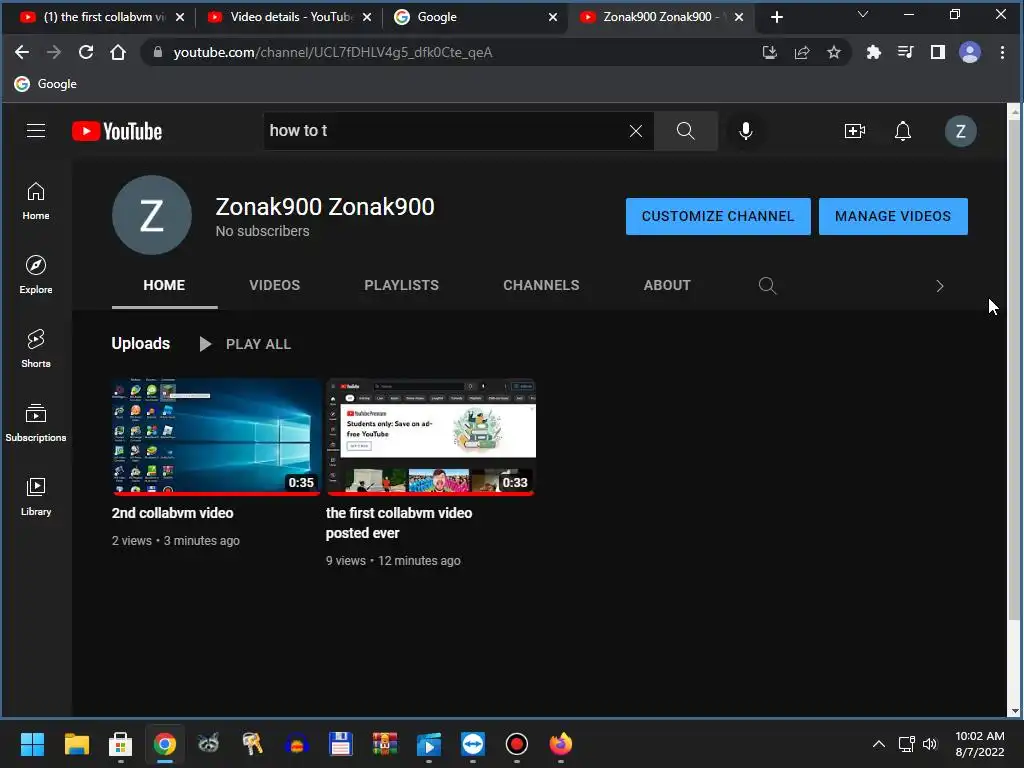This screenshot has height=768, width=1024.
Task: Select the channel HOME tab
Action: pyautogui.click(x=164, y=285)
